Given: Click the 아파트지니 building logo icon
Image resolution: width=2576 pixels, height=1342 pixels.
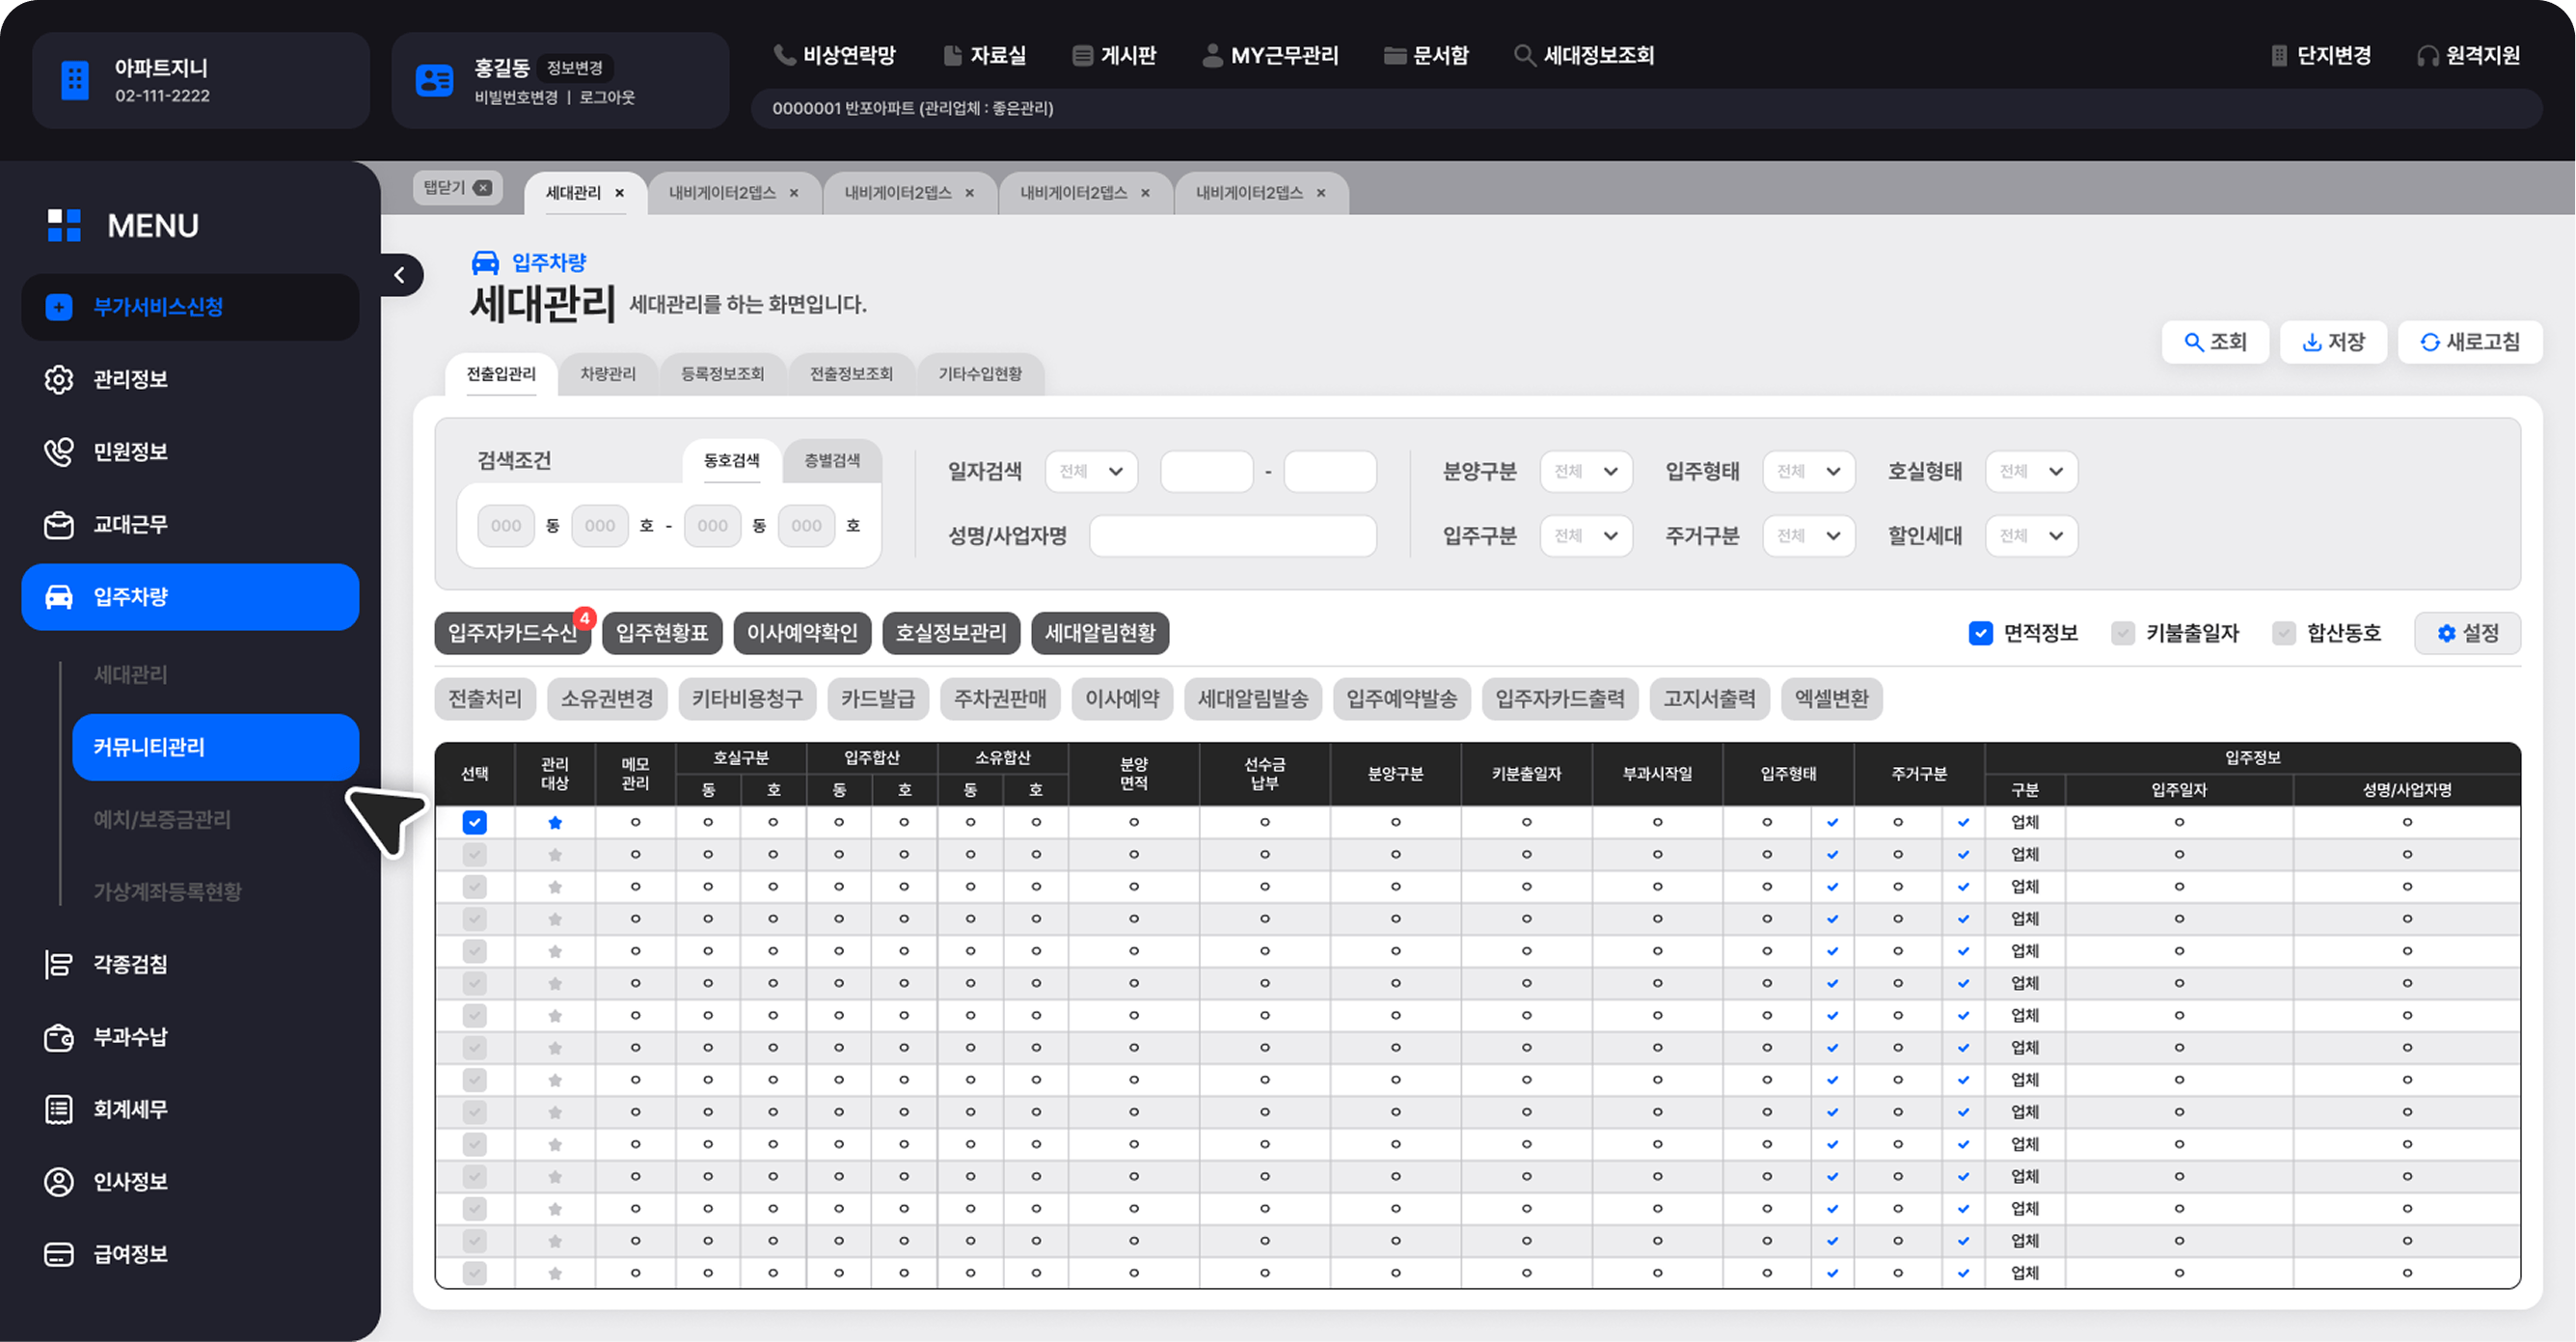Looking at the screenshot, I should (x=75, y=80).
